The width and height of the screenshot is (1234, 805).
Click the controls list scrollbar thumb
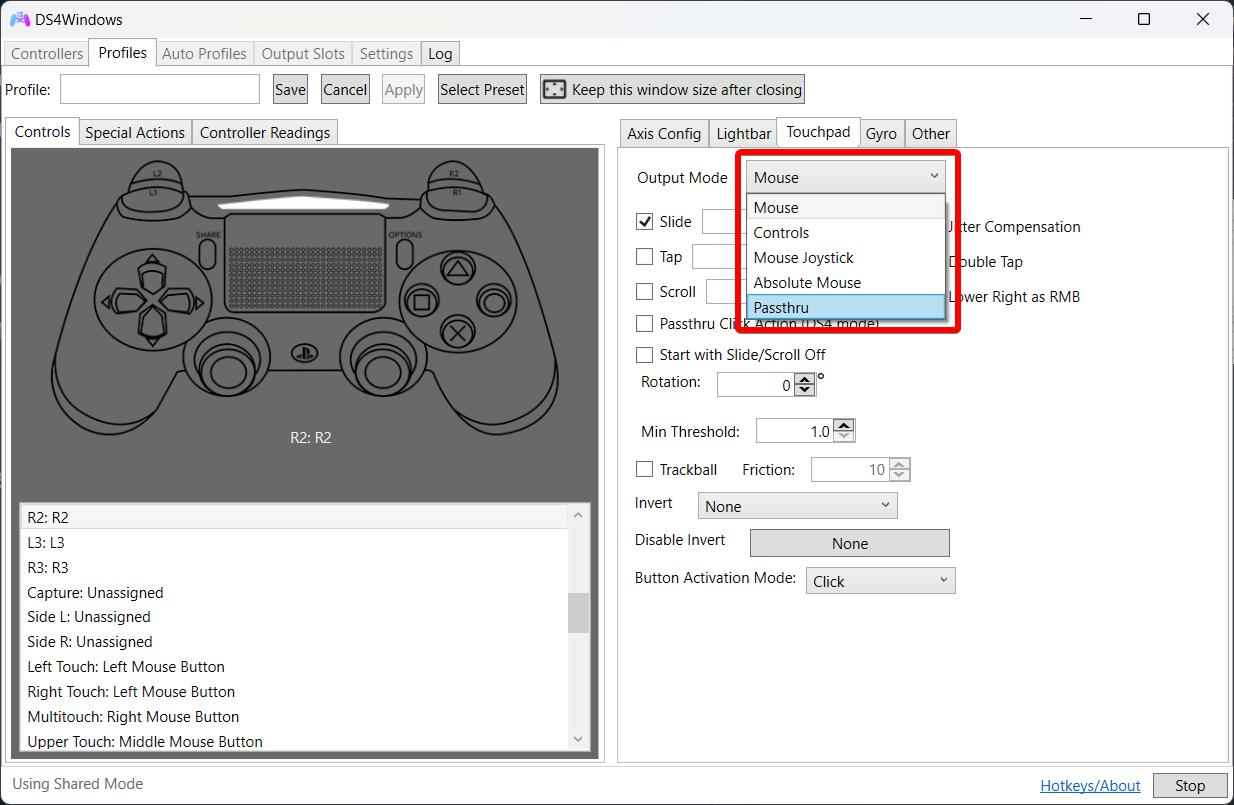[x=578, y=613]
